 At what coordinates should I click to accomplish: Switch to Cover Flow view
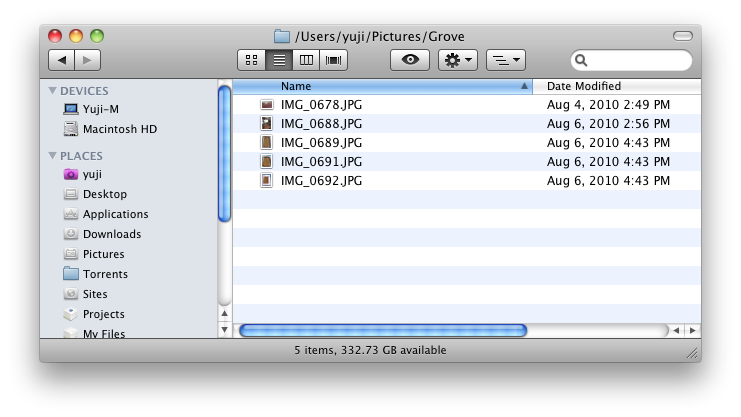click(333, 60)
